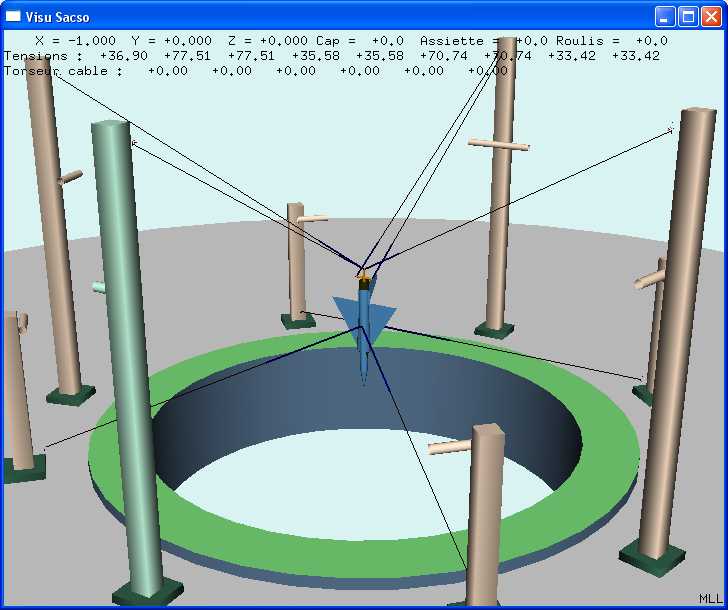This screenshot has width=728, height=610.
Task: Click the orange marker atop the aircraft
Action: (364, 275)
